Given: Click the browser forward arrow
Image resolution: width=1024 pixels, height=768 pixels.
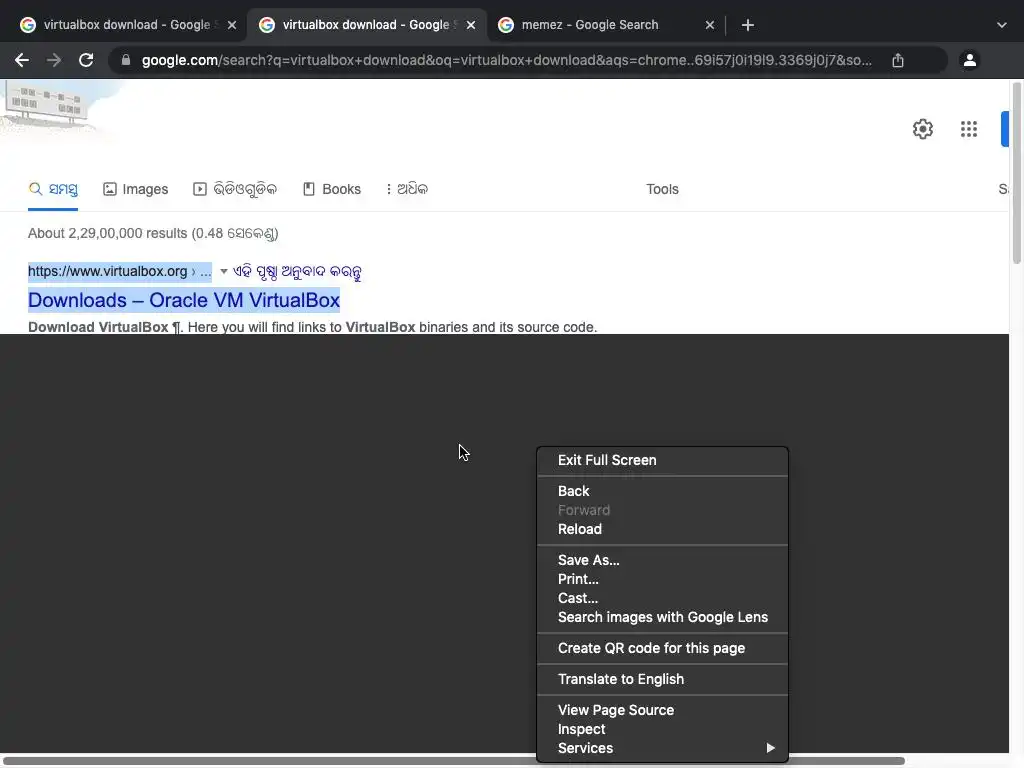Looking at the screenshot, I should pos(54,60).
